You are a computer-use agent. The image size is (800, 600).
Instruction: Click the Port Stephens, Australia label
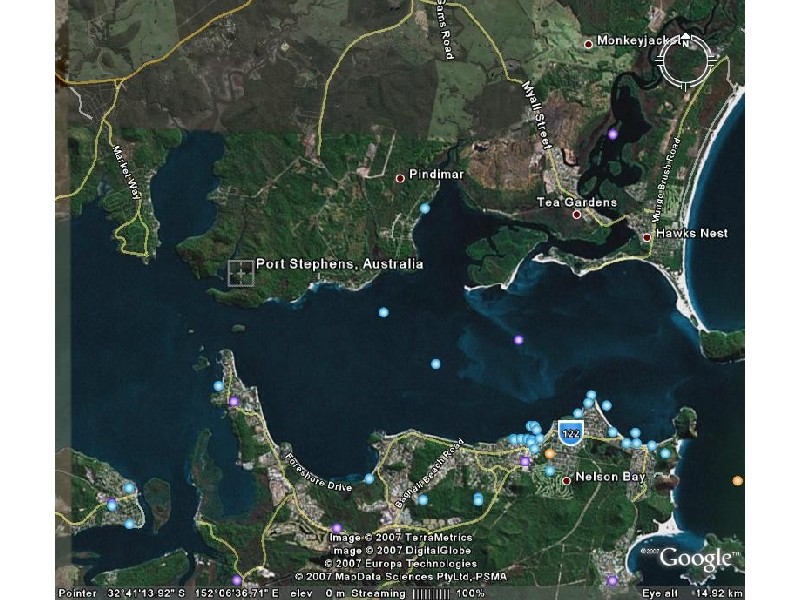click(x=339, y=264)
